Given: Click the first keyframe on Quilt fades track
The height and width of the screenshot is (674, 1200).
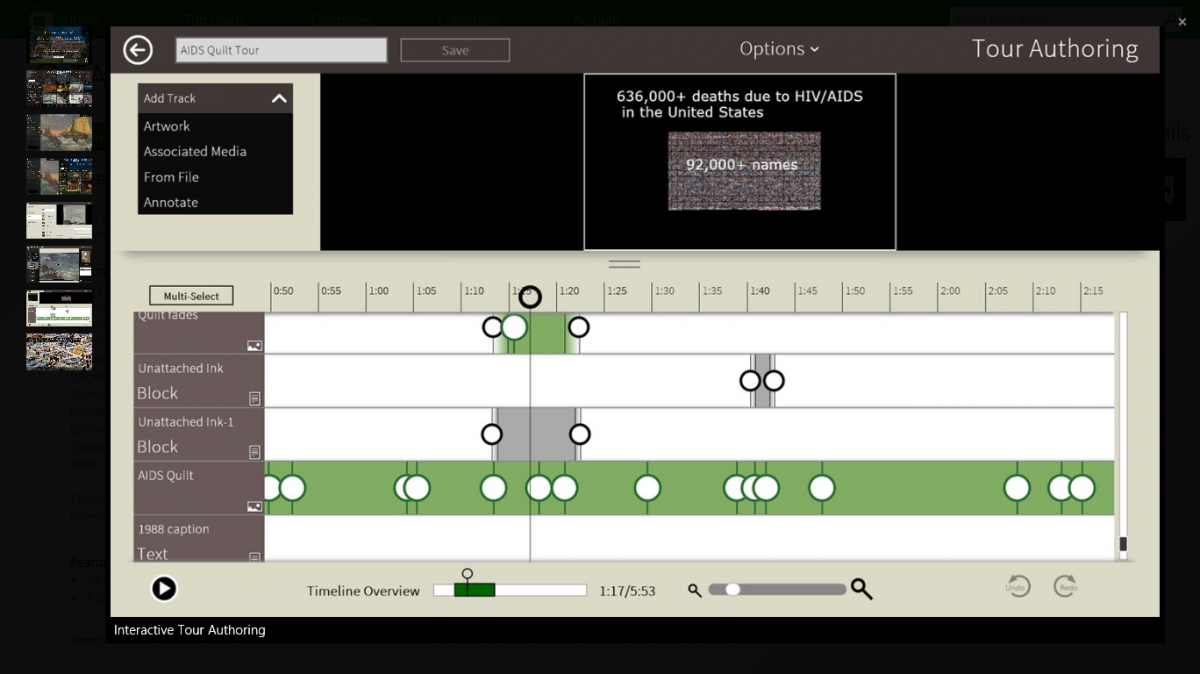Looking at the screenshot, I should click(x=492, y=327).
